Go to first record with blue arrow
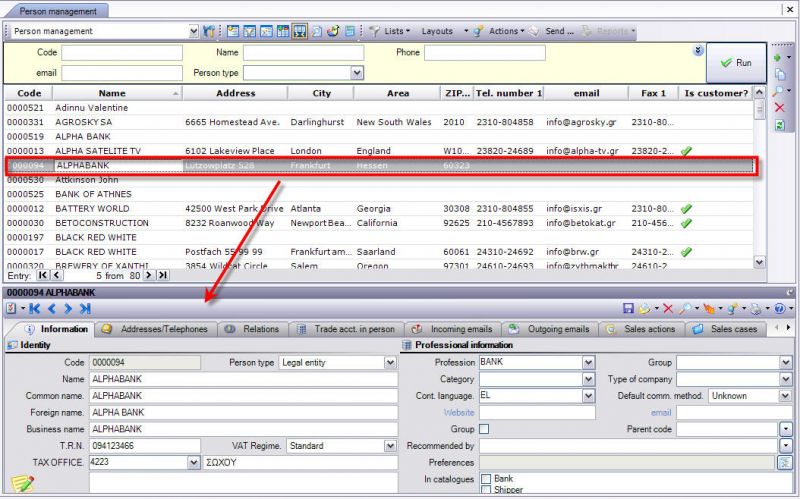 35,308
